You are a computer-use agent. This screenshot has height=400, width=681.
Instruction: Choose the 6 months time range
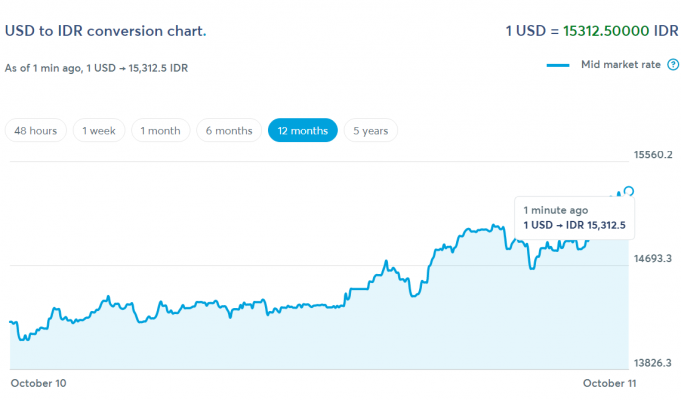229,131
